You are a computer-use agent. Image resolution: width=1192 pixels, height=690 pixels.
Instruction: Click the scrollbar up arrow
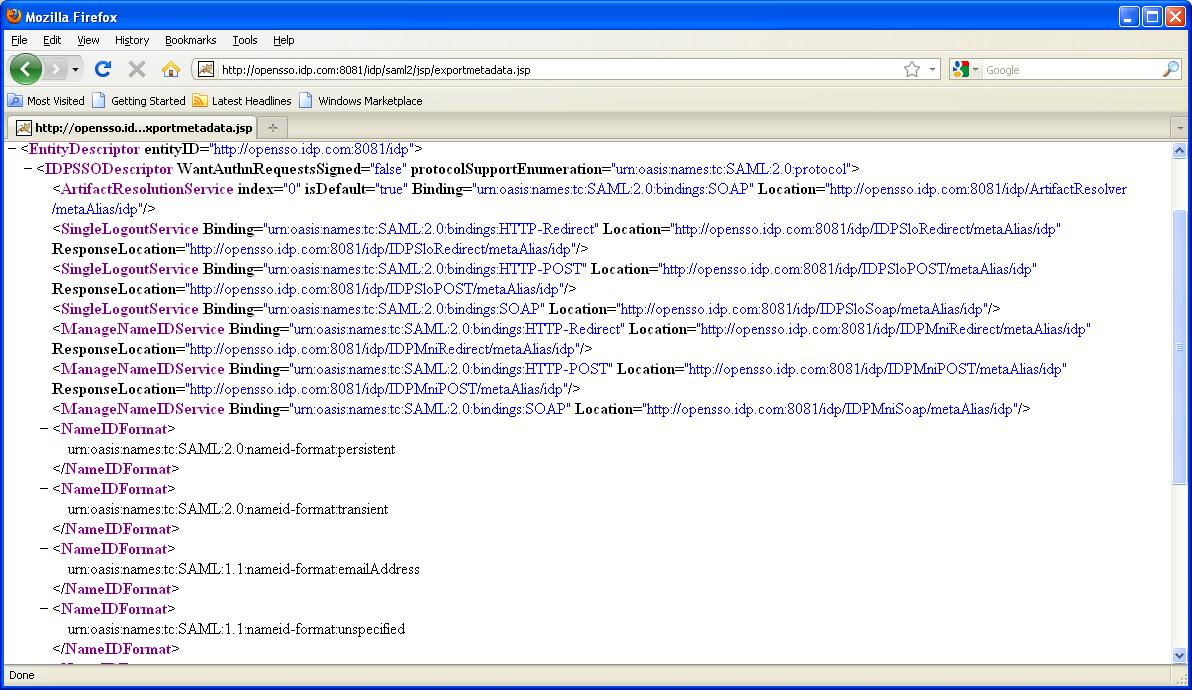1179,150
